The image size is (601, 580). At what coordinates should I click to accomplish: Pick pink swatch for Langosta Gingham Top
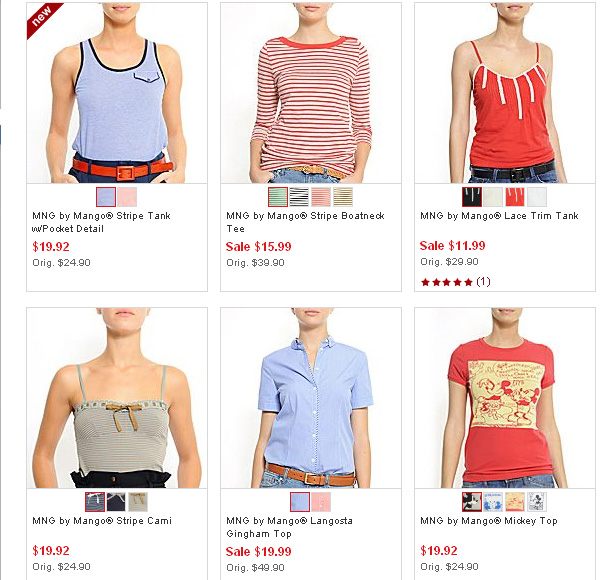point(321,502)
